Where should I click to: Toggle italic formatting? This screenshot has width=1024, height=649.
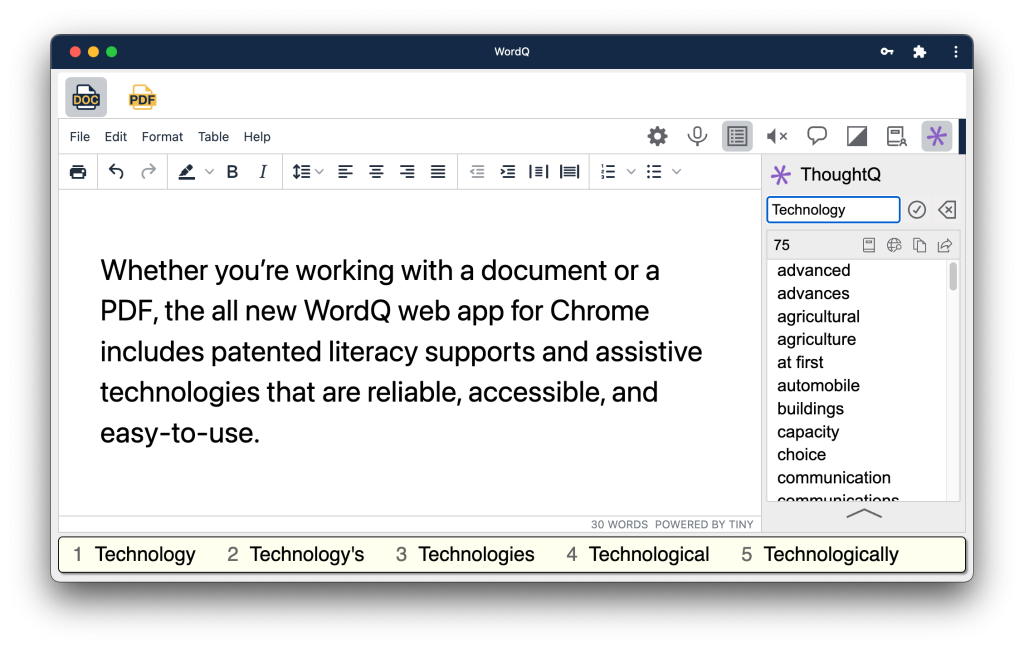click(x=263, y=172)
